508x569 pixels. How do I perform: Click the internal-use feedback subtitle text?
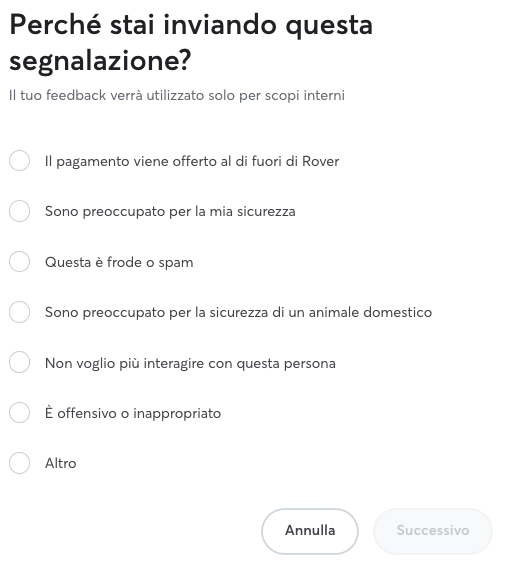point(177,95)
